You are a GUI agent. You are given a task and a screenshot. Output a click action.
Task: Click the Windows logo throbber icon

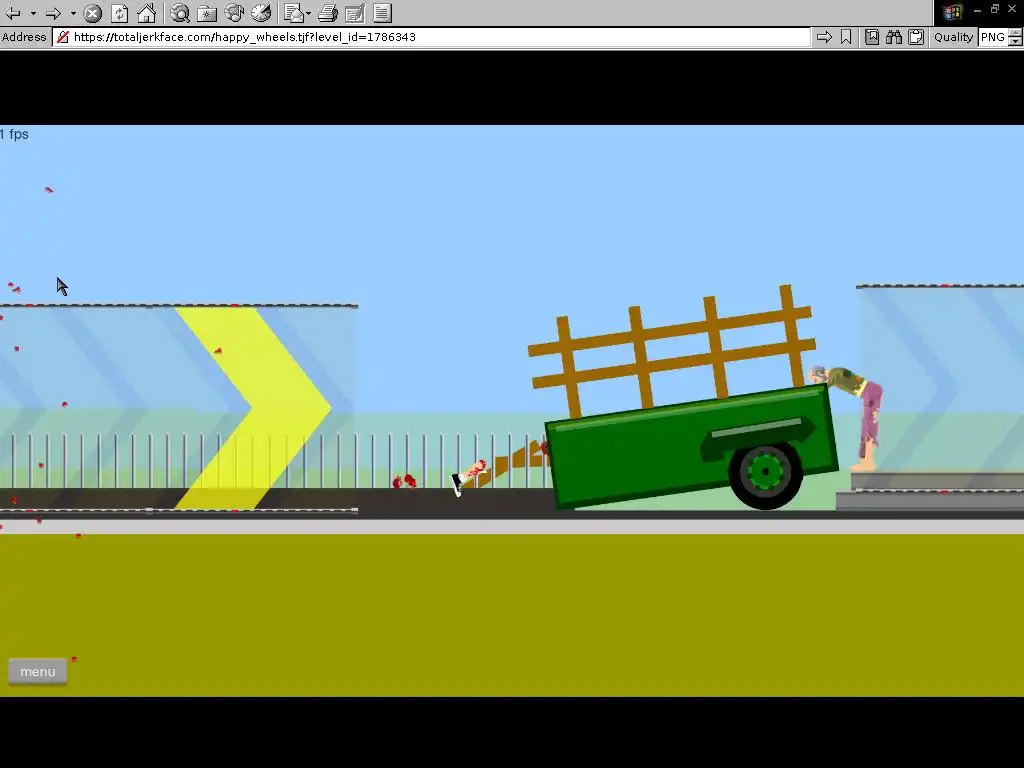click(952, 12)
